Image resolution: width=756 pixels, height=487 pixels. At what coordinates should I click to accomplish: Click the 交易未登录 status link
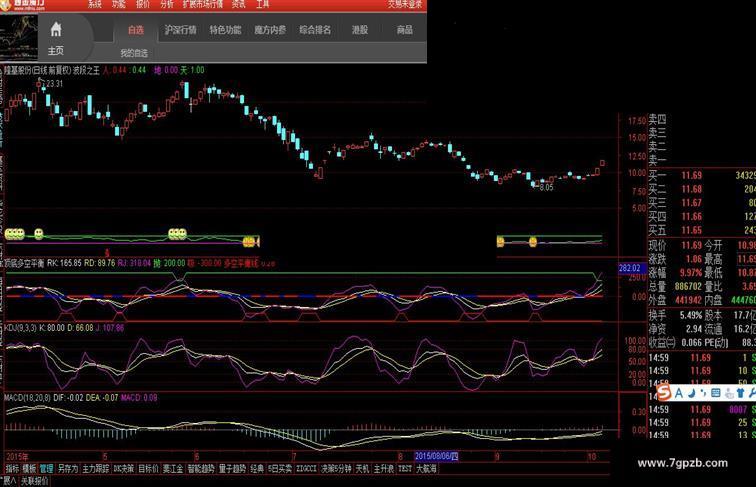click(x=405, y=4)
